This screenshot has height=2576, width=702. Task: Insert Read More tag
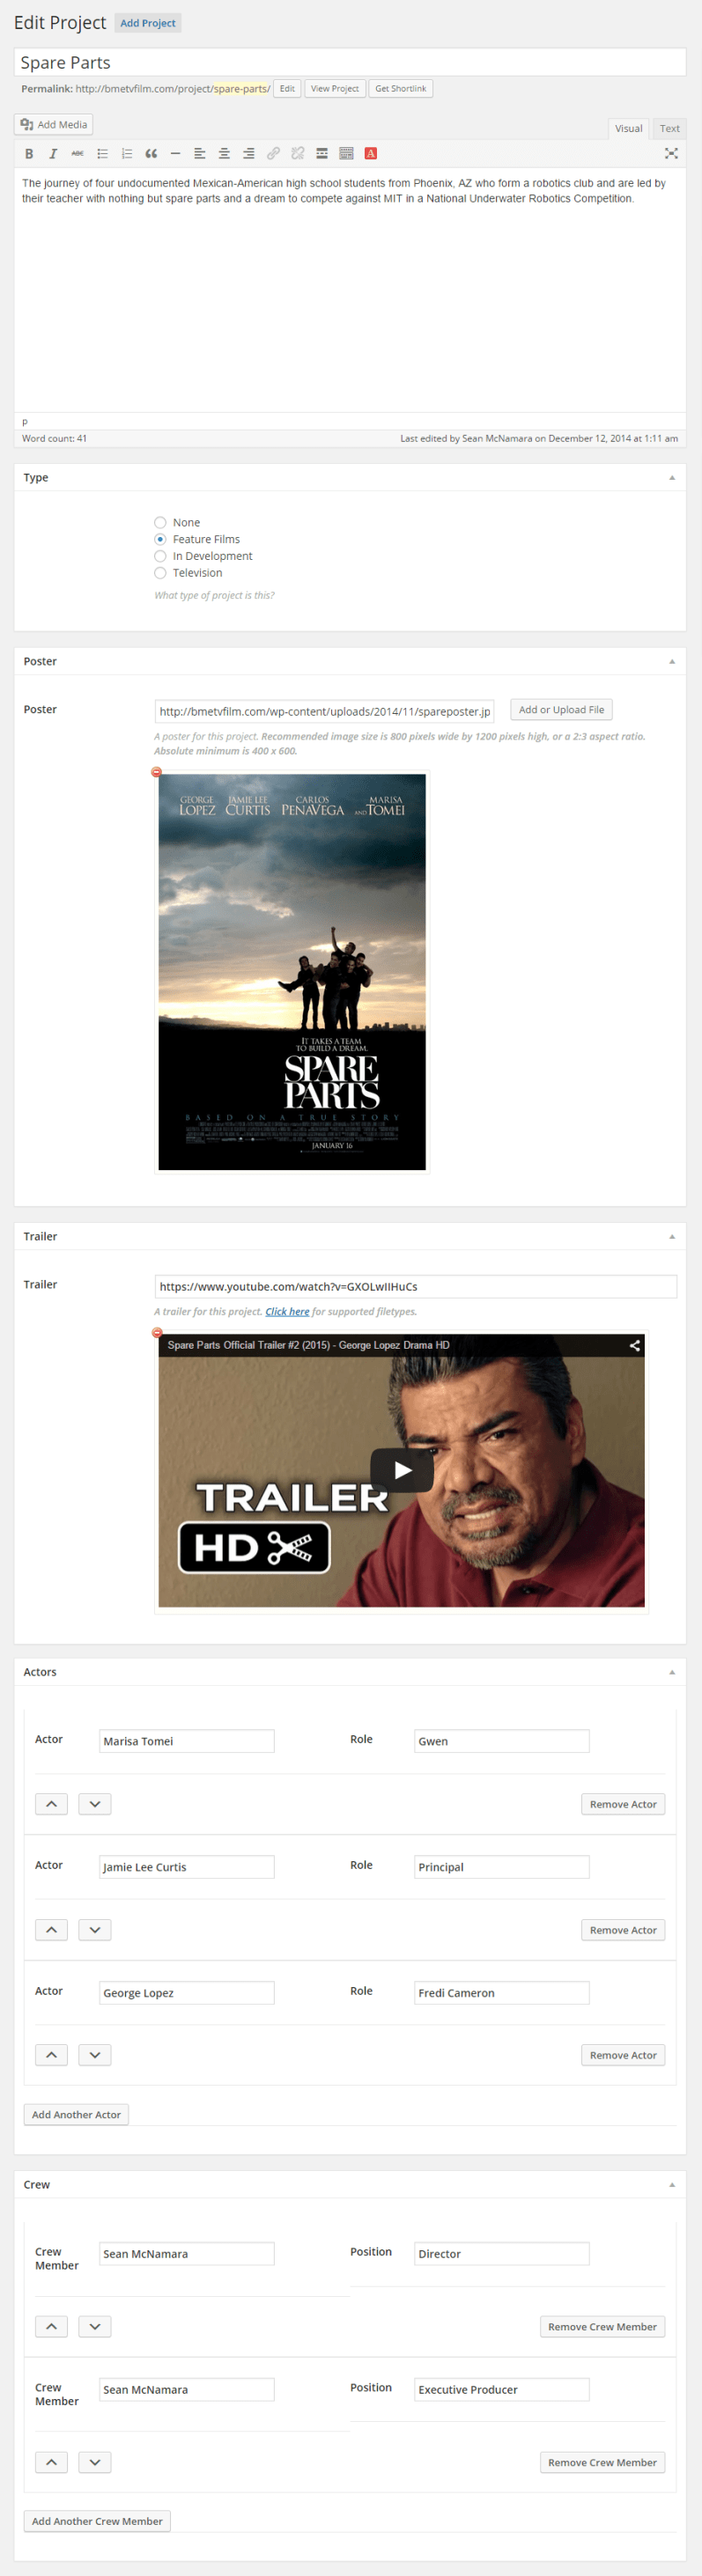click(322, 154)
